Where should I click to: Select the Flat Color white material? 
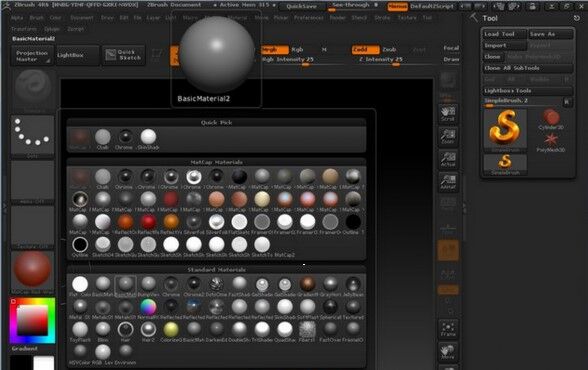[80, 284]
